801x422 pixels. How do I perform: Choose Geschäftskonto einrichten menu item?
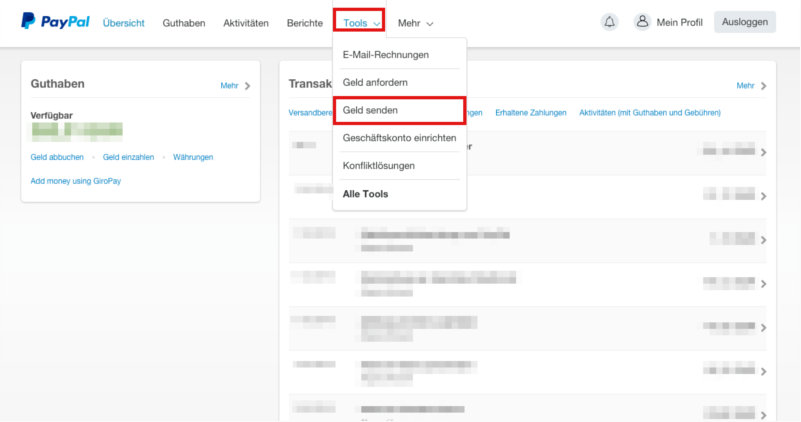399,138
